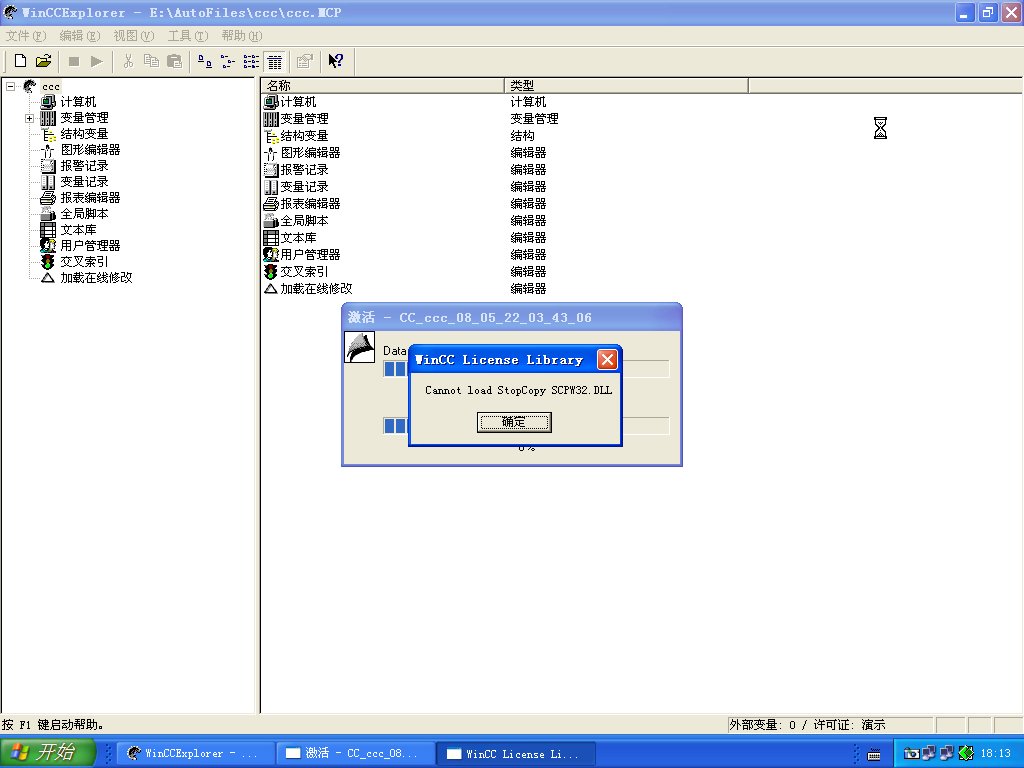Collapse the ccc project root node
Image resolution: width=1024 pixels, height=768 pixels.
tap(11, 86)
